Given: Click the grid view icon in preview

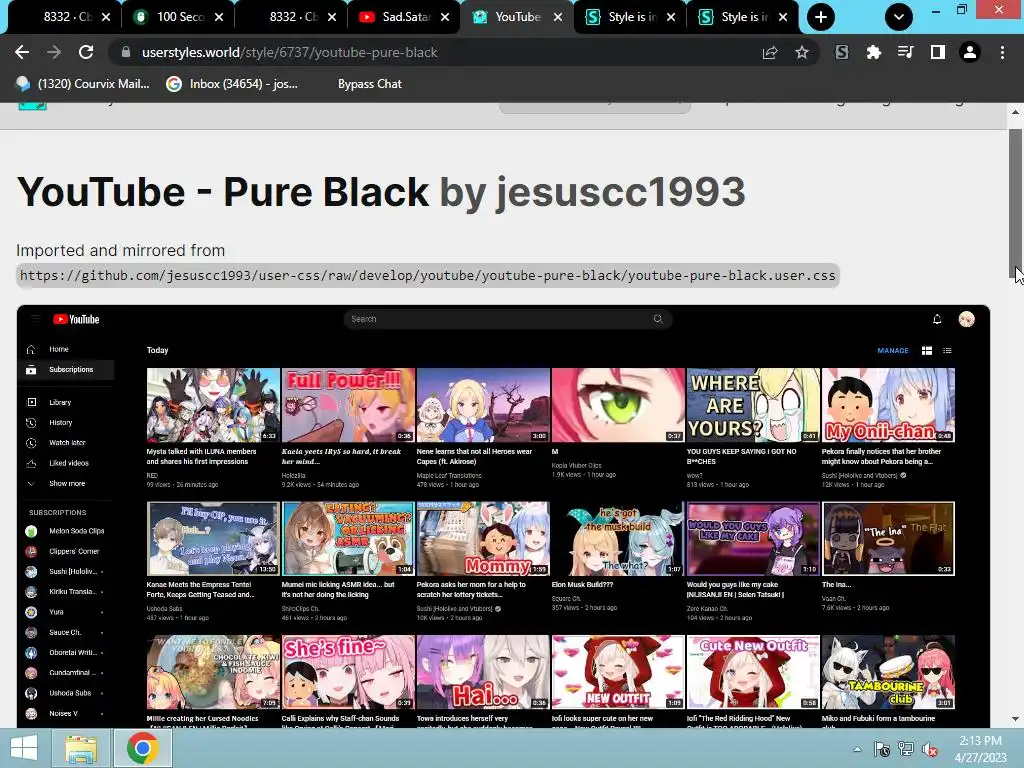Looking at the screenshot, I should coord(927,351).
